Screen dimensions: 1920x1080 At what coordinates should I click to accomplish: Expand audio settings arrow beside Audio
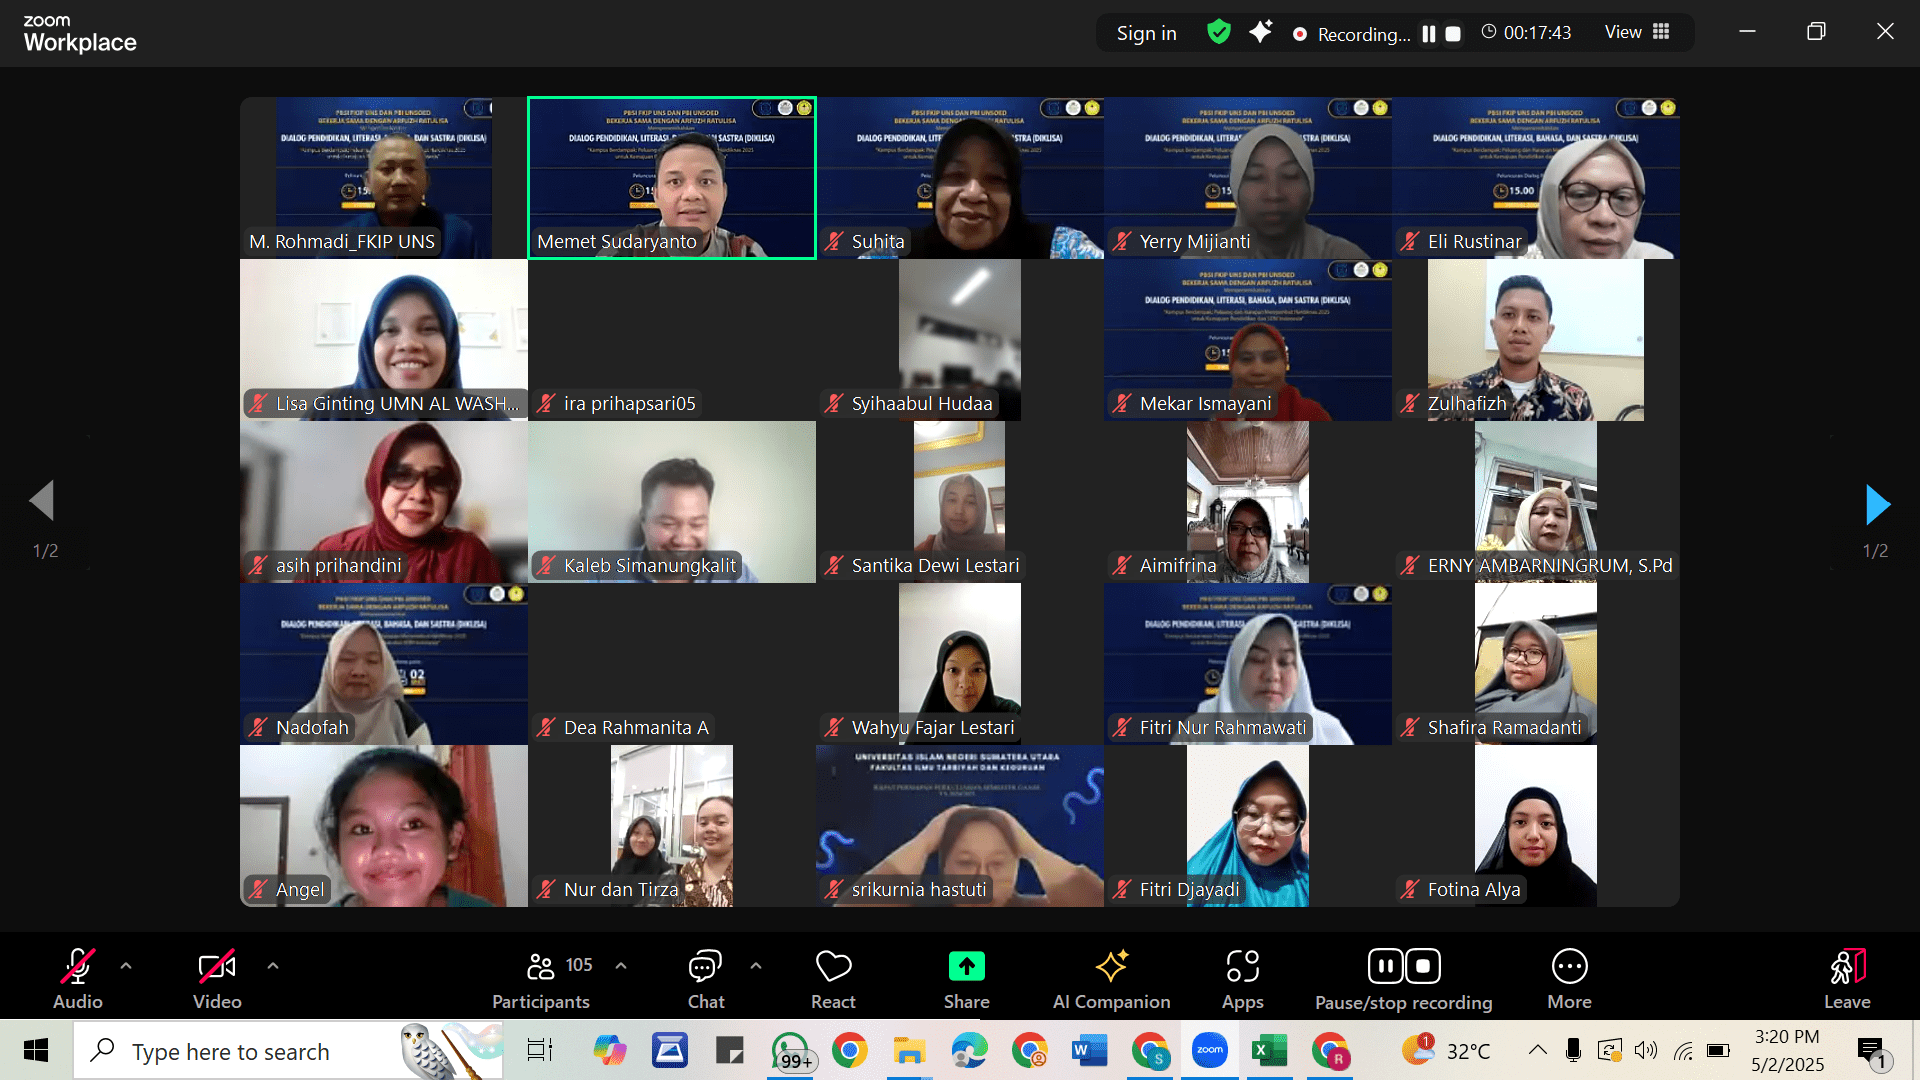coord(126,966)
